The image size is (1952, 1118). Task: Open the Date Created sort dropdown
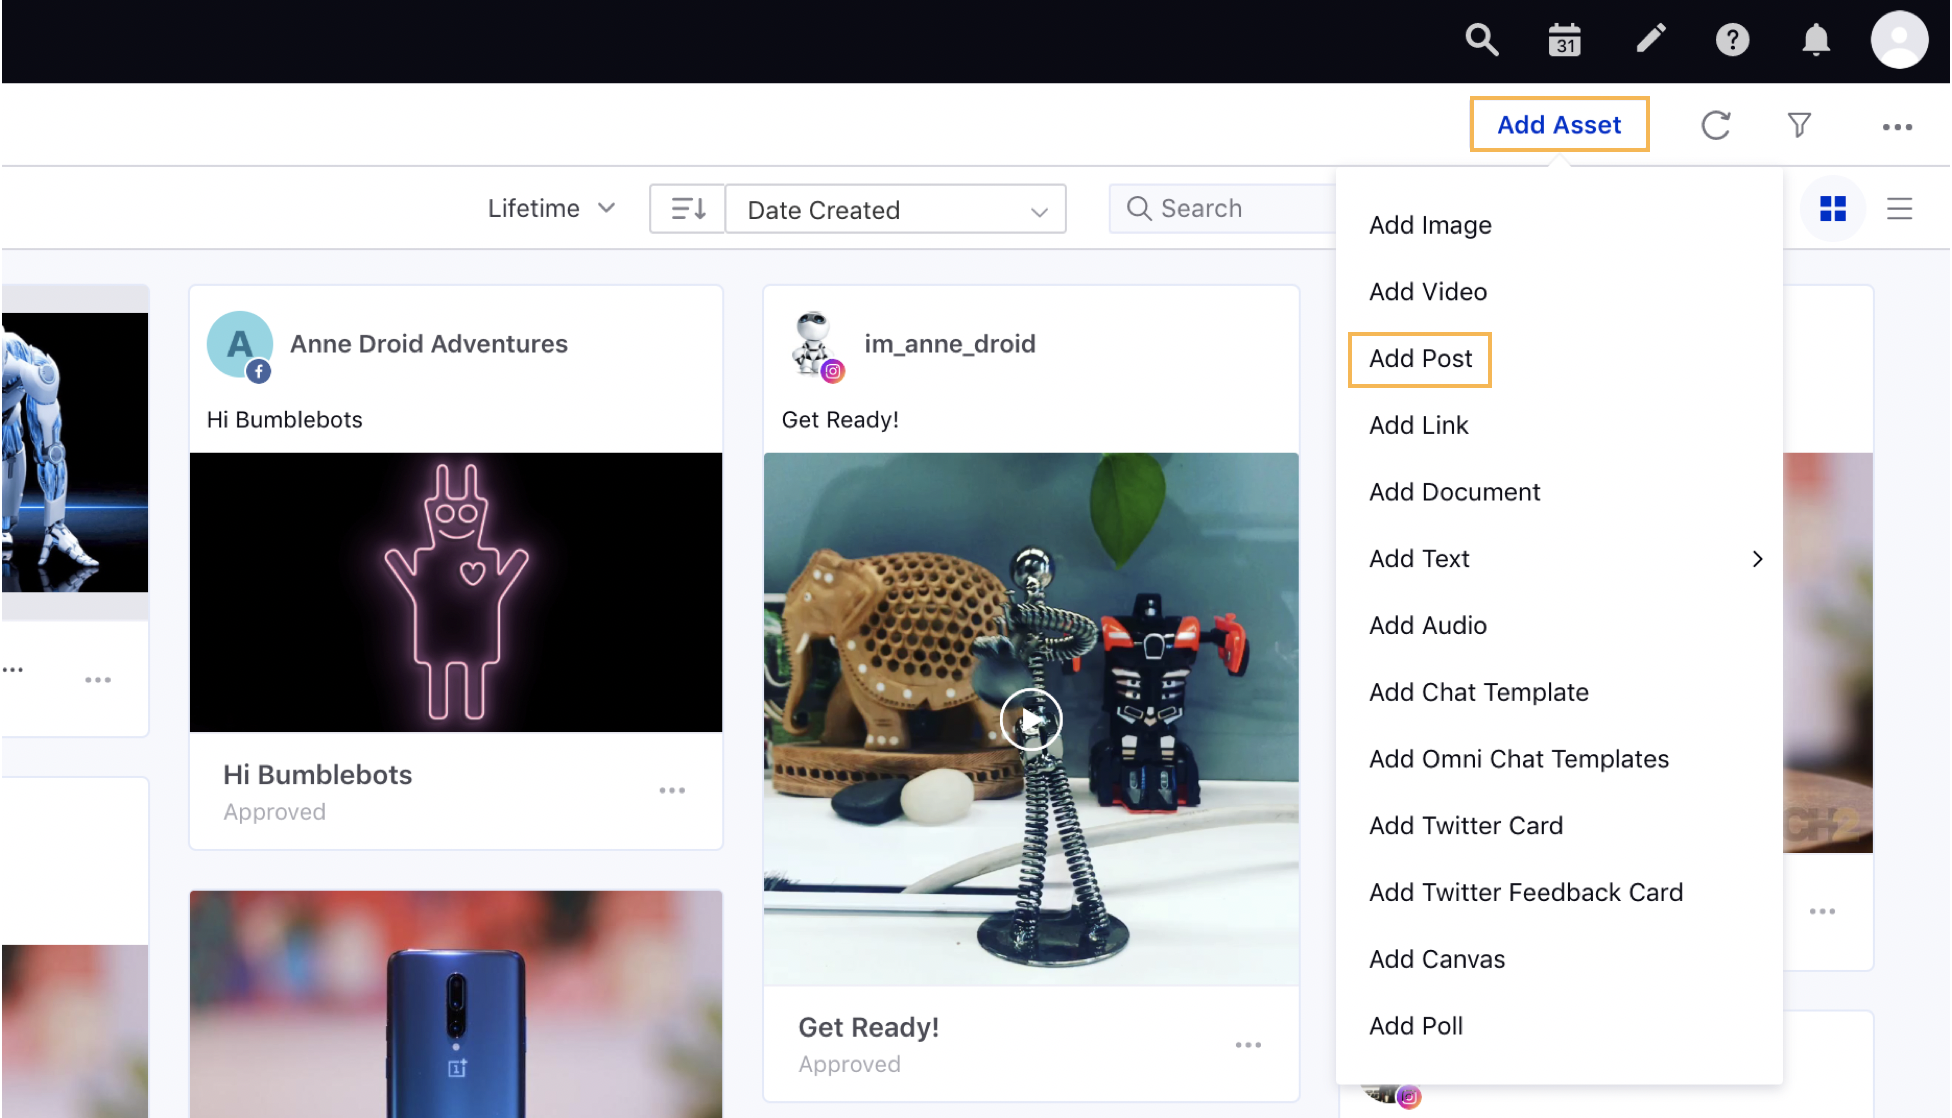point(896,209)
